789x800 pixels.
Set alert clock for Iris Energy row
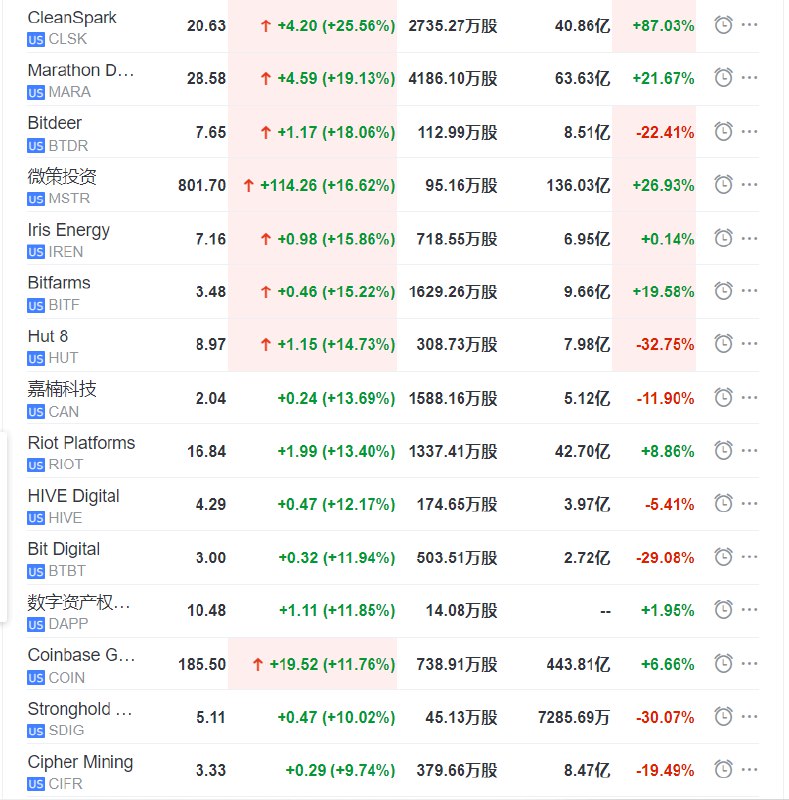click(723, 238)
